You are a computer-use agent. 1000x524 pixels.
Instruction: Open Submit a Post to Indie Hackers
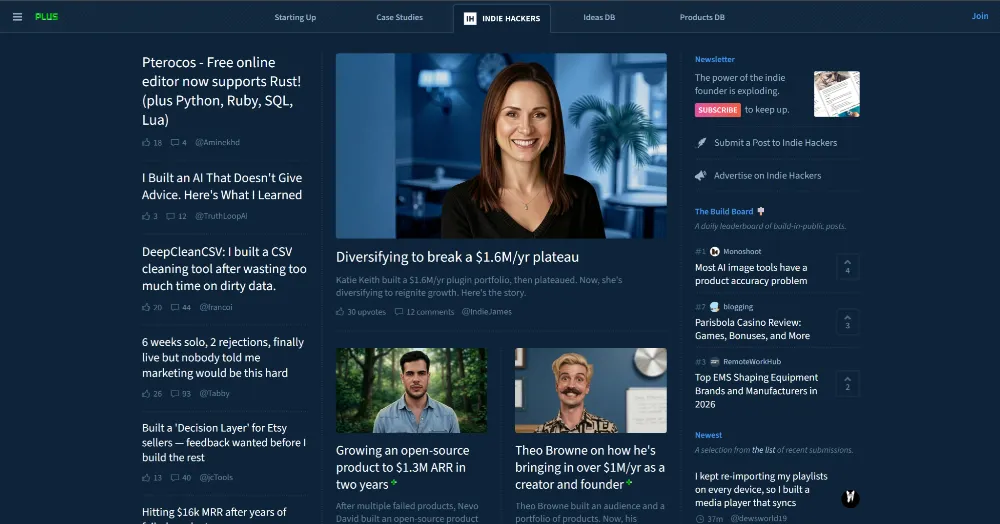click(x=776, y=143)
